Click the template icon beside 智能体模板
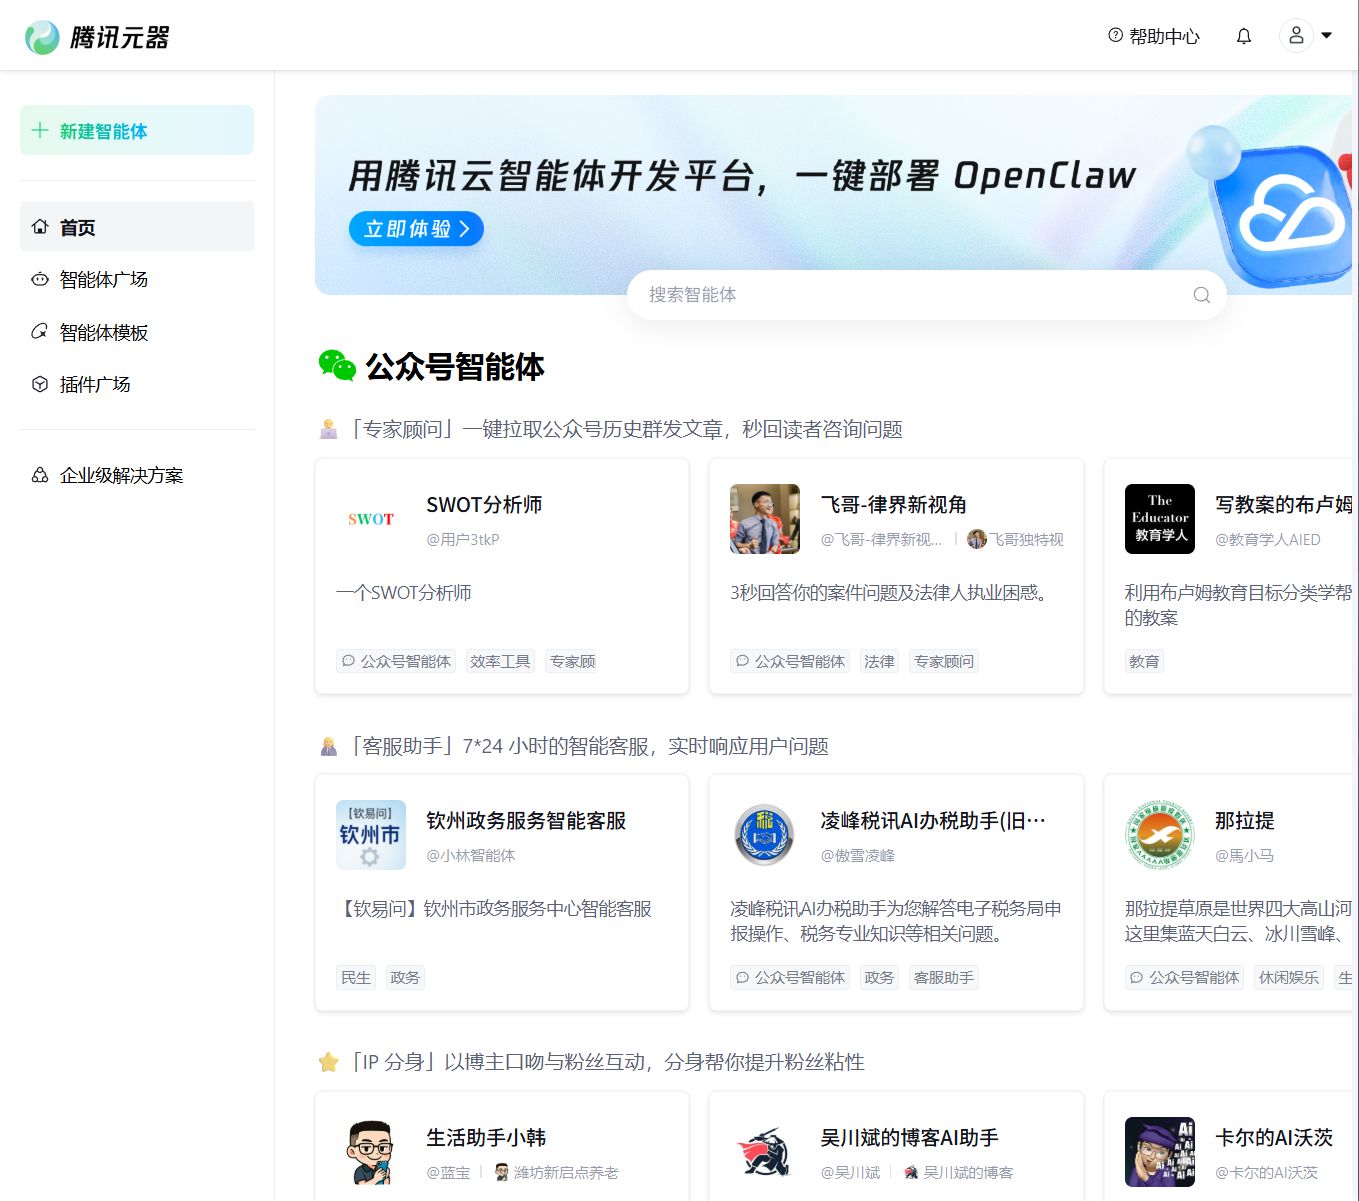The image size is (1359, 1201). coord(40,332)
